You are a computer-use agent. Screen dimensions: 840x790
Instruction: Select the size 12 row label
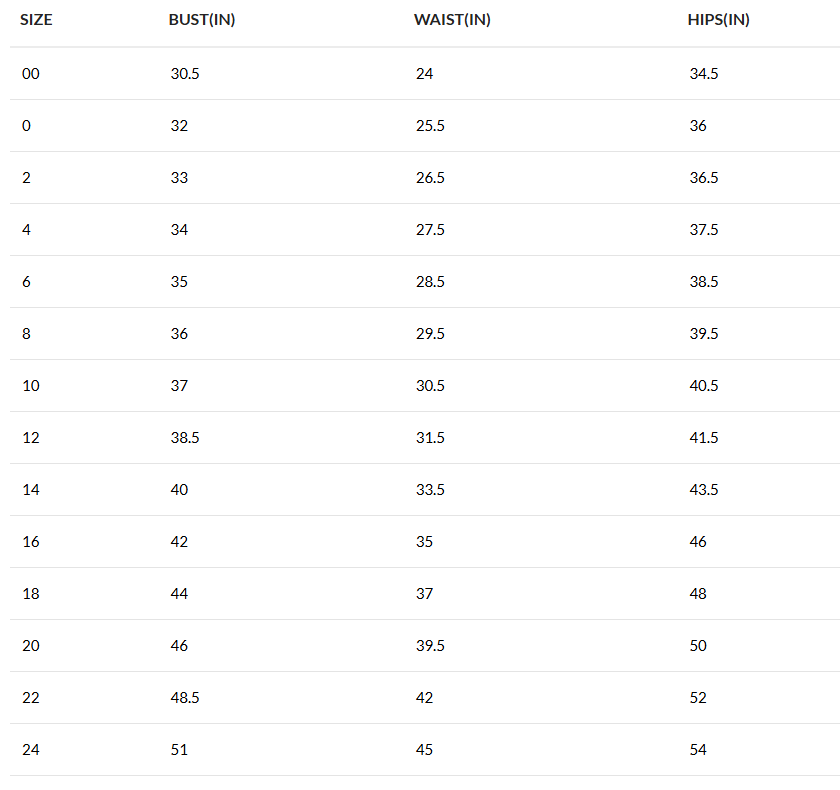31,438
